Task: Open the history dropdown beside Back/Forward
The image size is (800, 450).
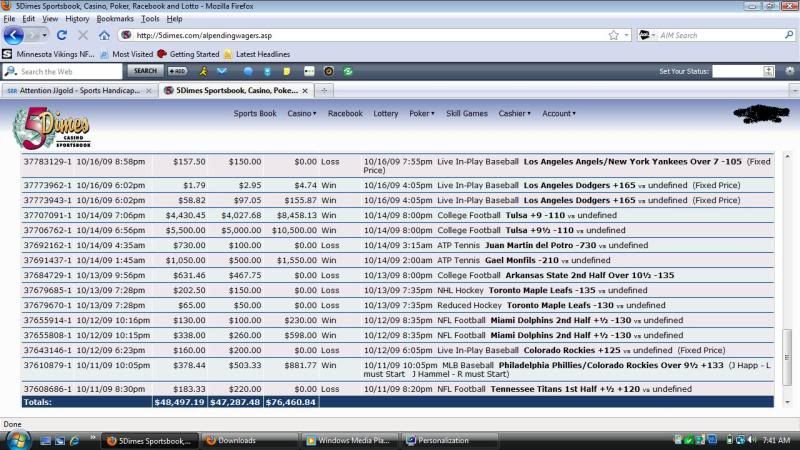Action: 44,35
